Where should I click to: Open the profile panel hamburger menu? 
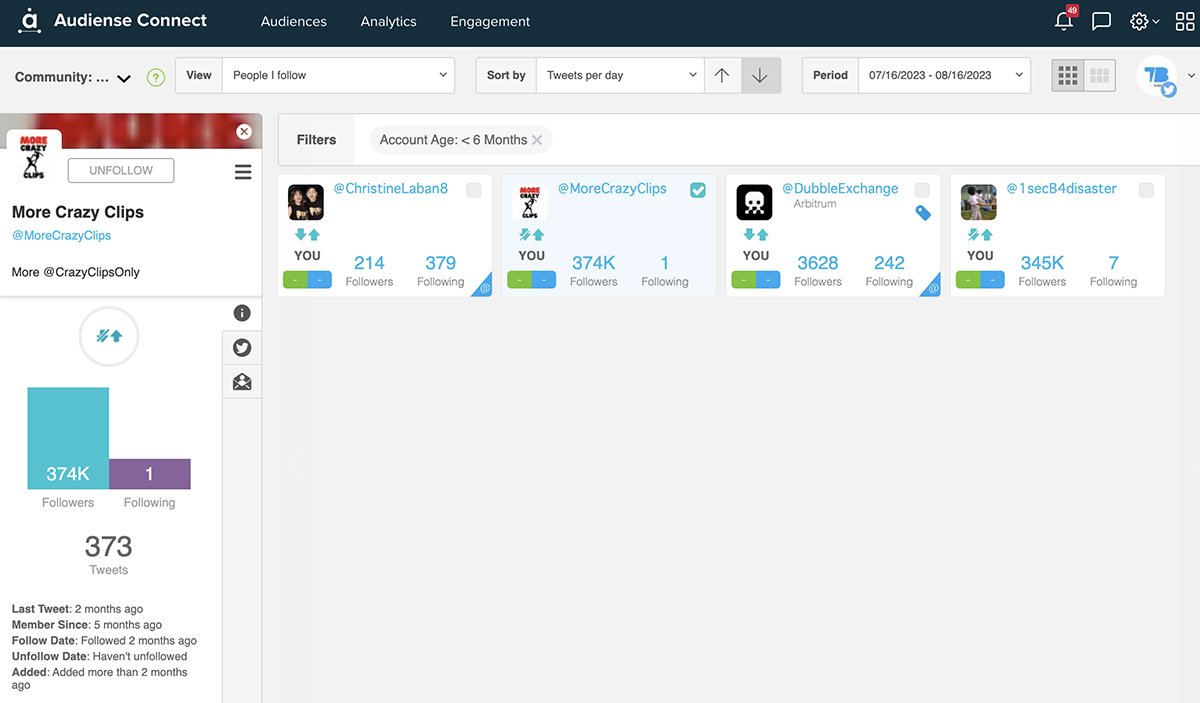click(x=243, y=172)
